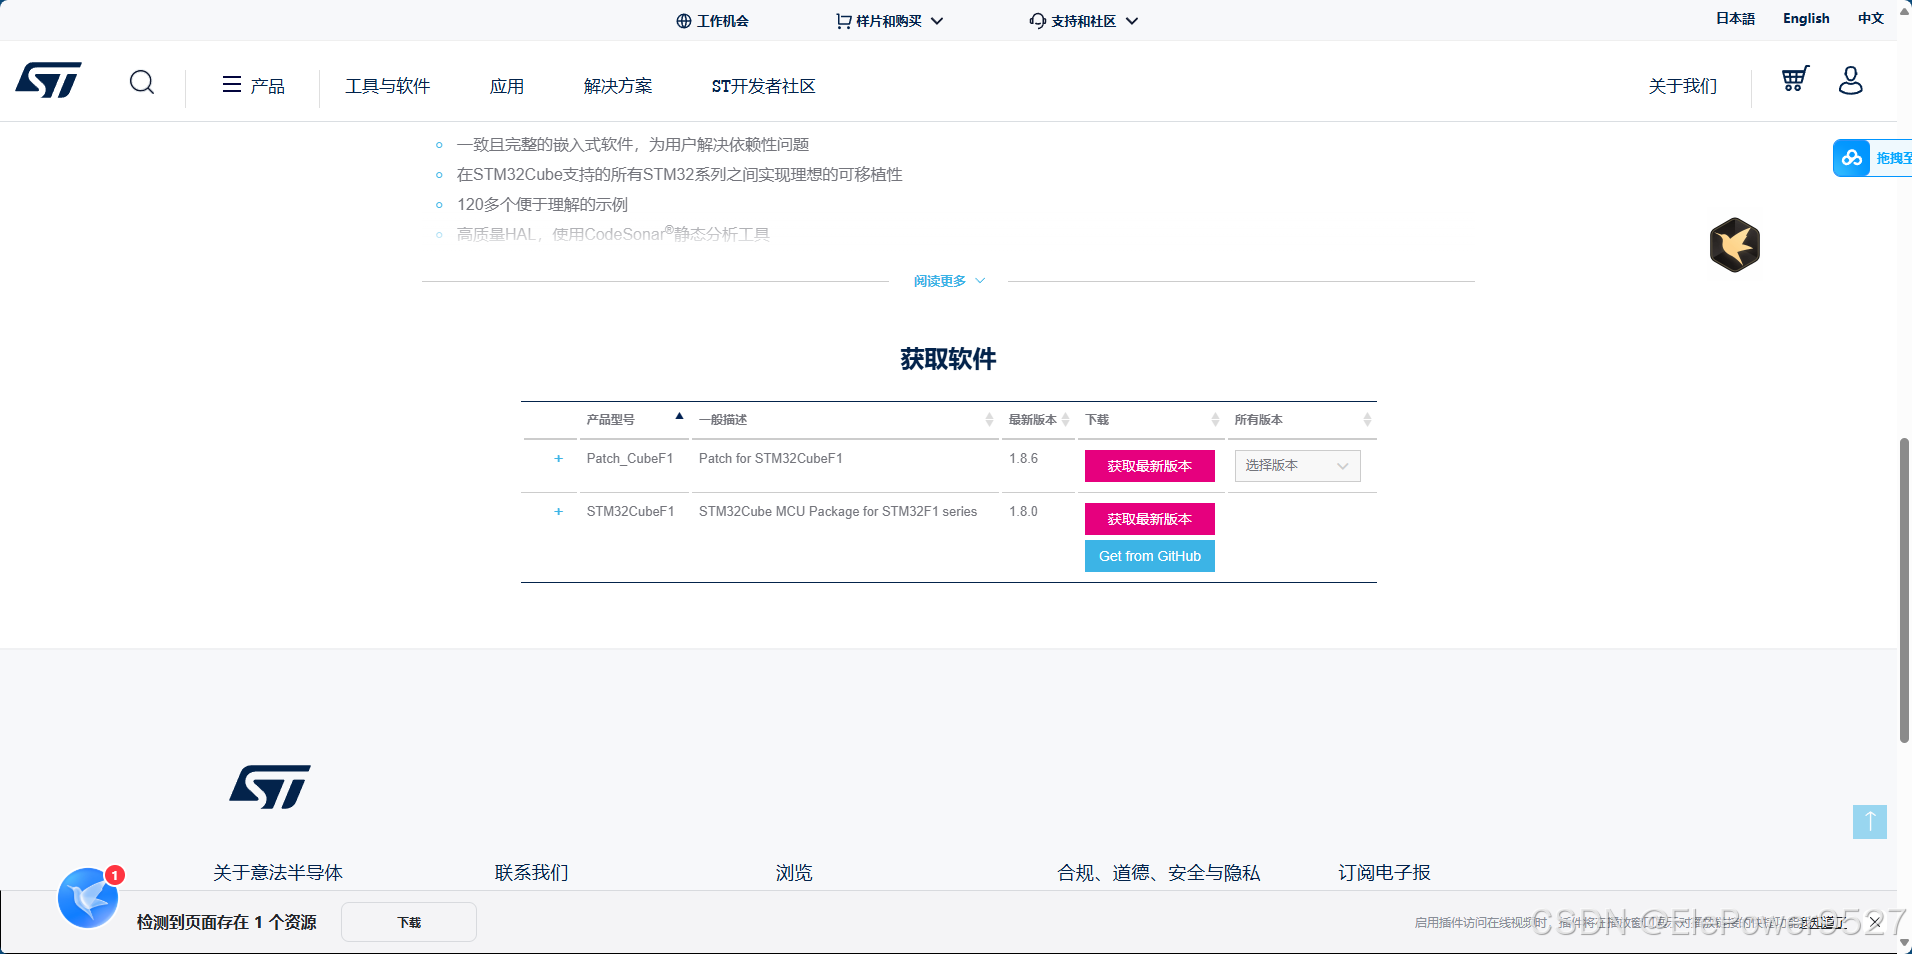
Task: Sort by 下载 column
Action: (1152, 420)
